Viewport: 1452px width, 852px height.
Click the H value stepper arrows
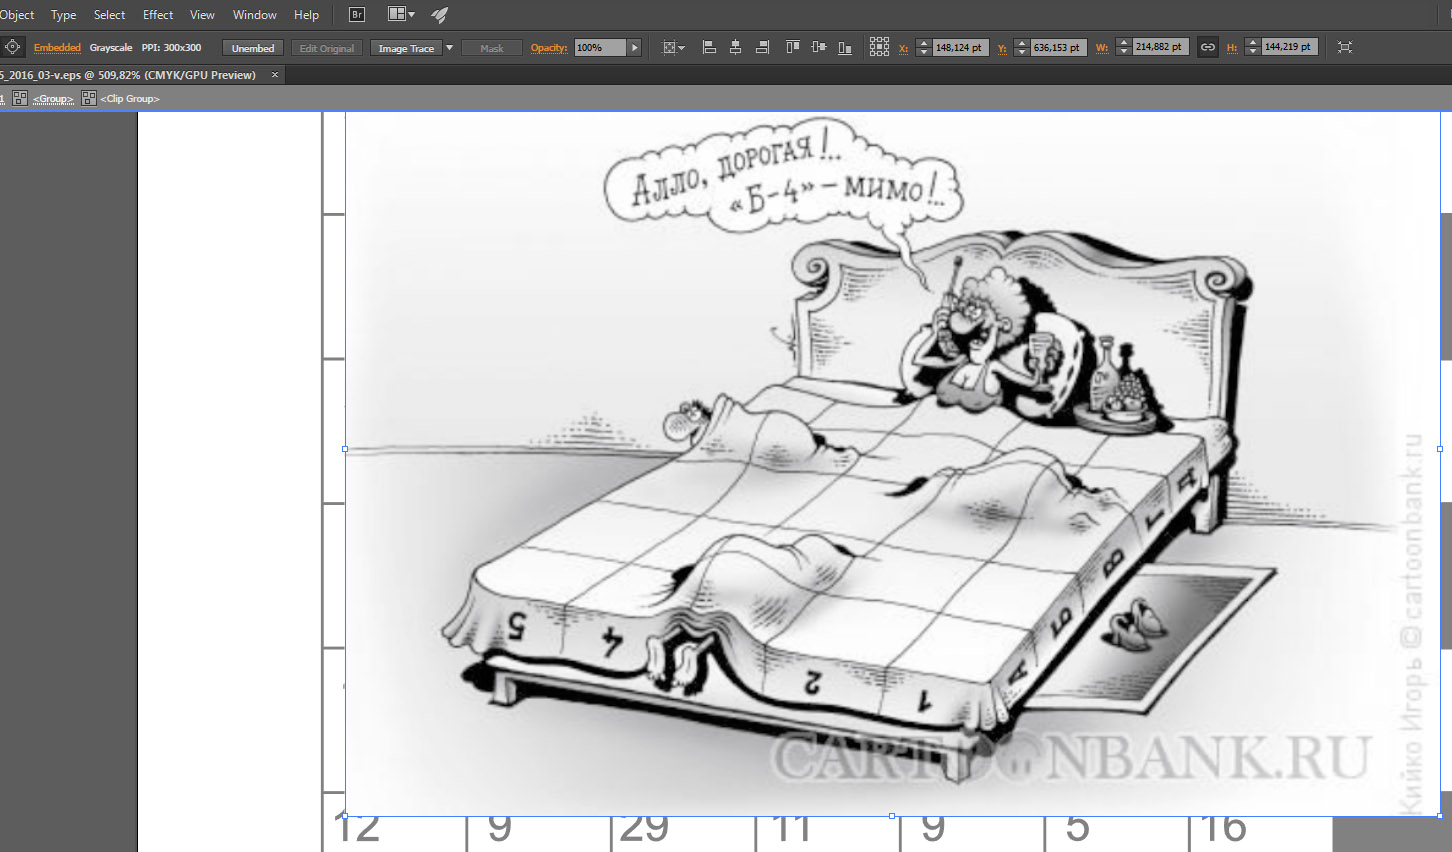click(1253, 47)
